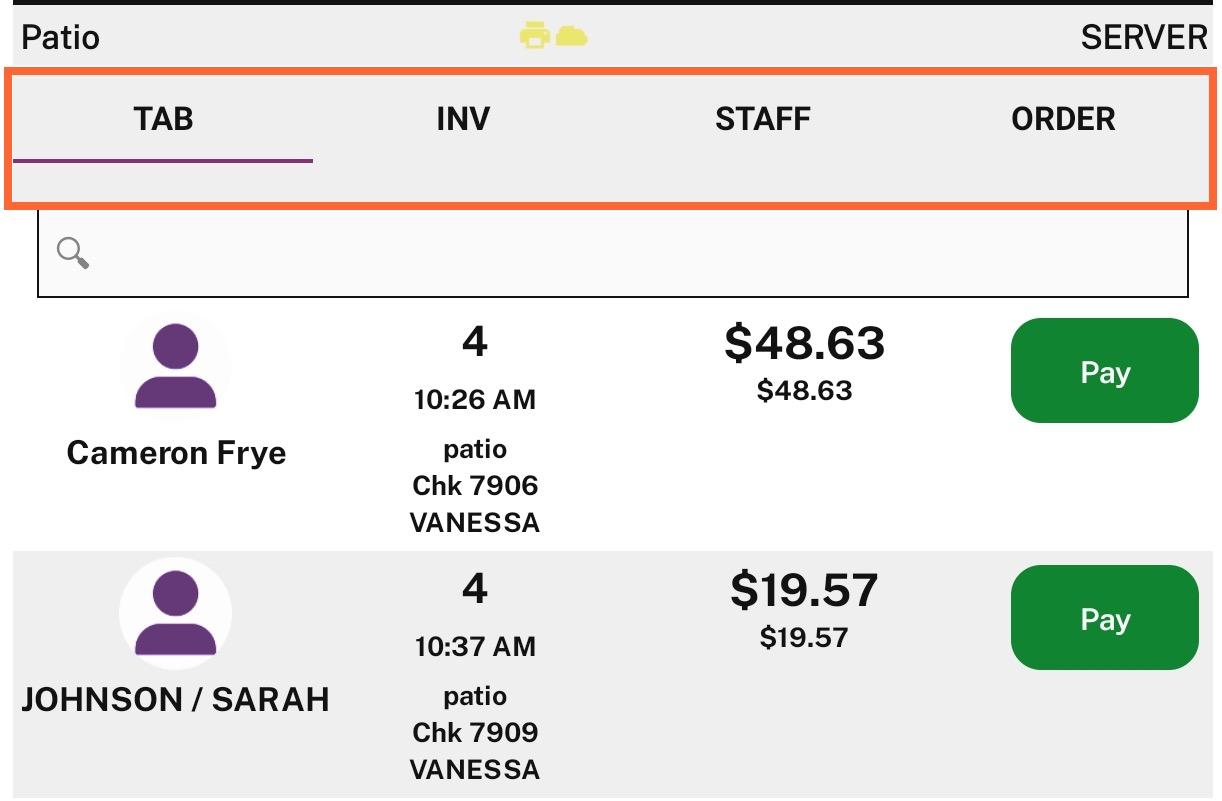
Task: Click the large $19.57 total amount
Action: [x=805, y=590]
